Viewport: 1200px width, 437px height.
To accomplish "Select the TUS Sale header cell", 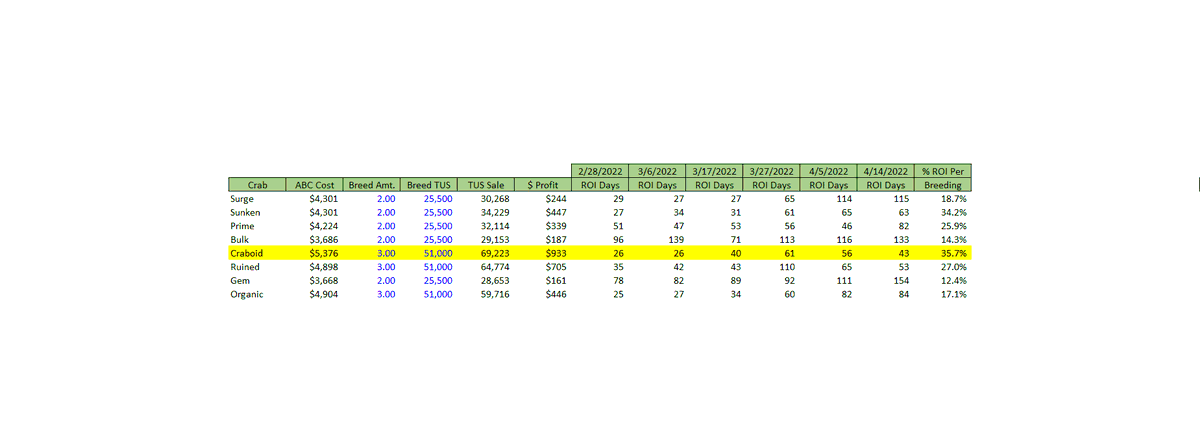I will click(x=485, y=185).
